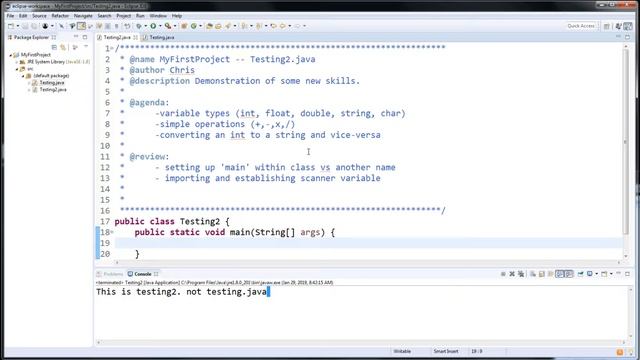Open the Open Console dropdown arrow
Image resolution: width=640 pixels, height=360 pixels.
(611, 274)
